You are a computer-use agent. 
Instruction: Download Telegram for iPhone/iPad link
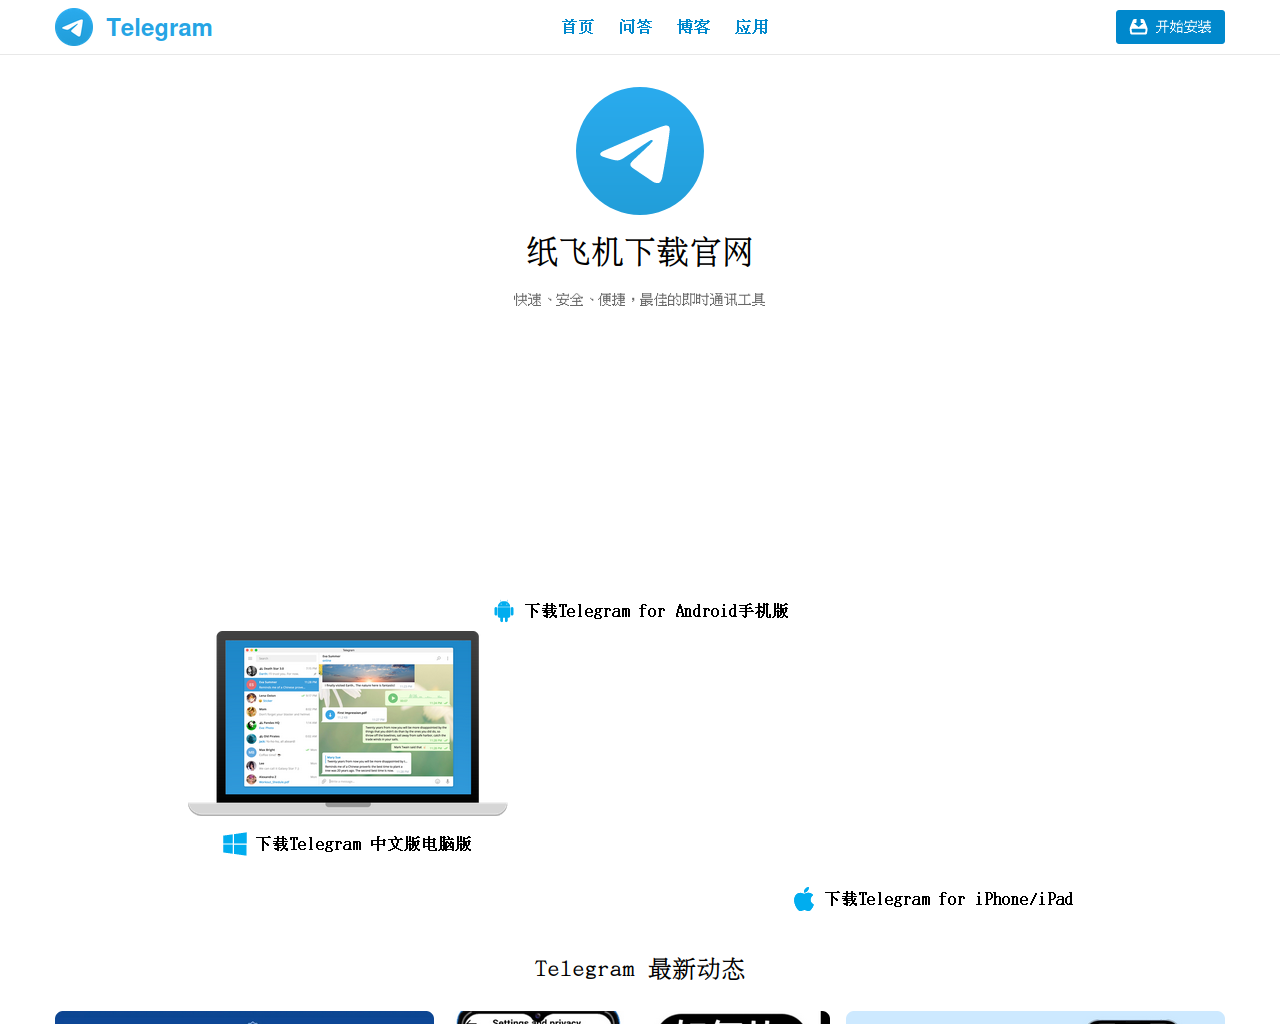[x=949, y=899]
